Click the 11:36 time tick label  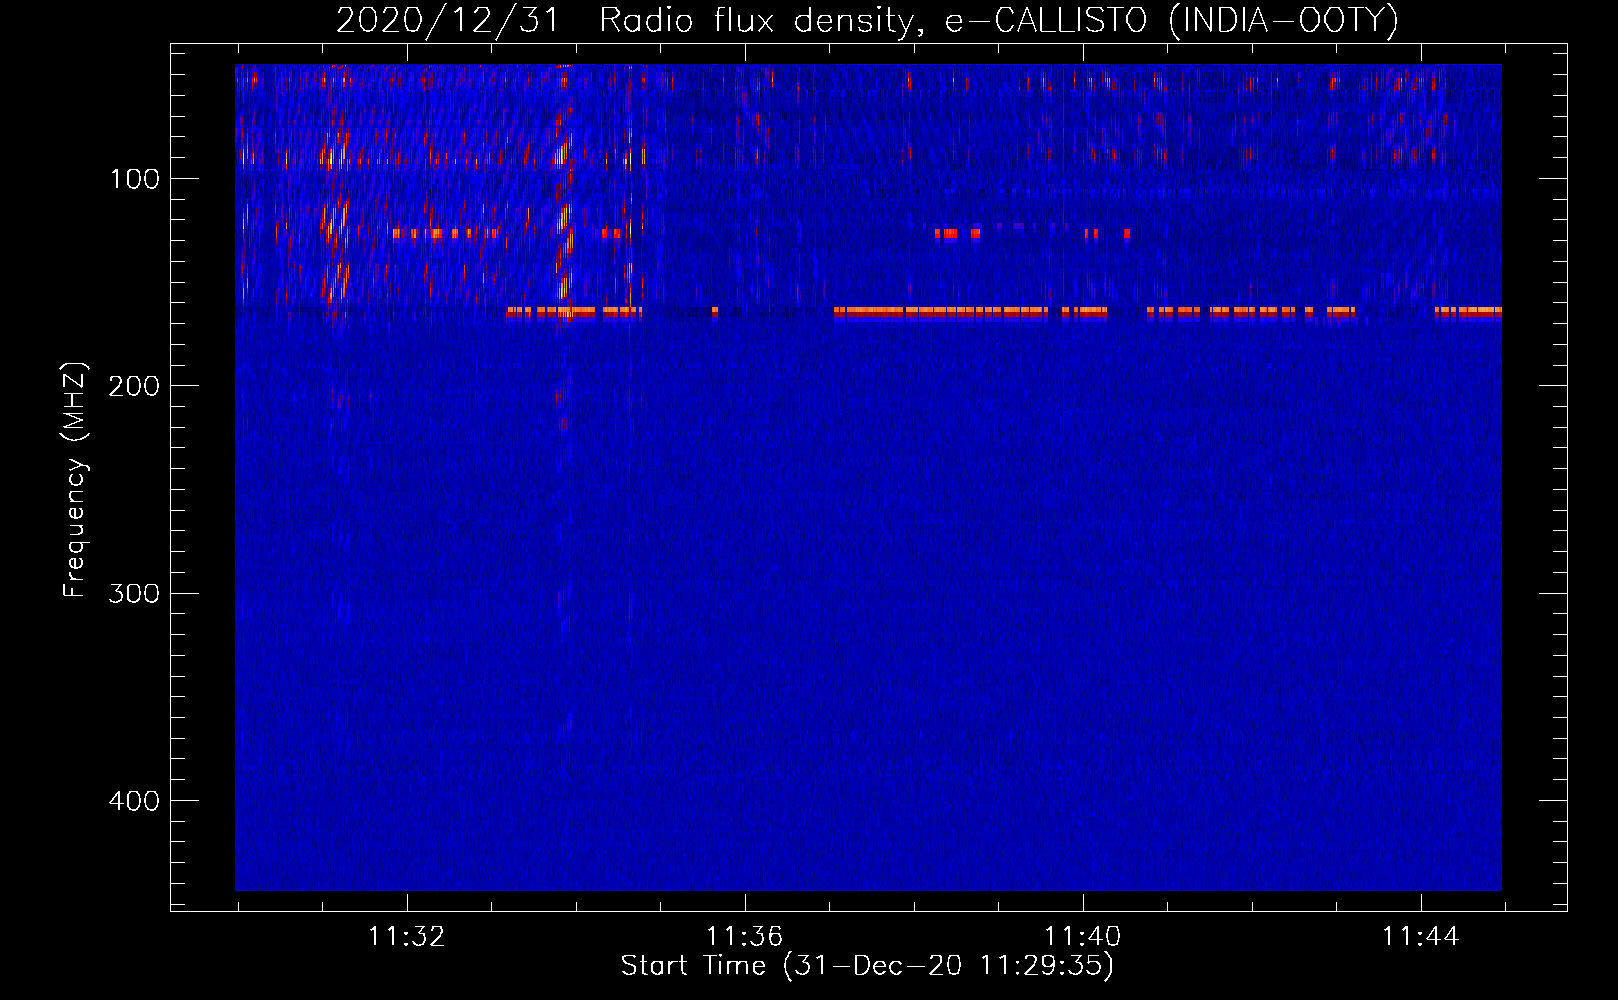click(745, 937)
